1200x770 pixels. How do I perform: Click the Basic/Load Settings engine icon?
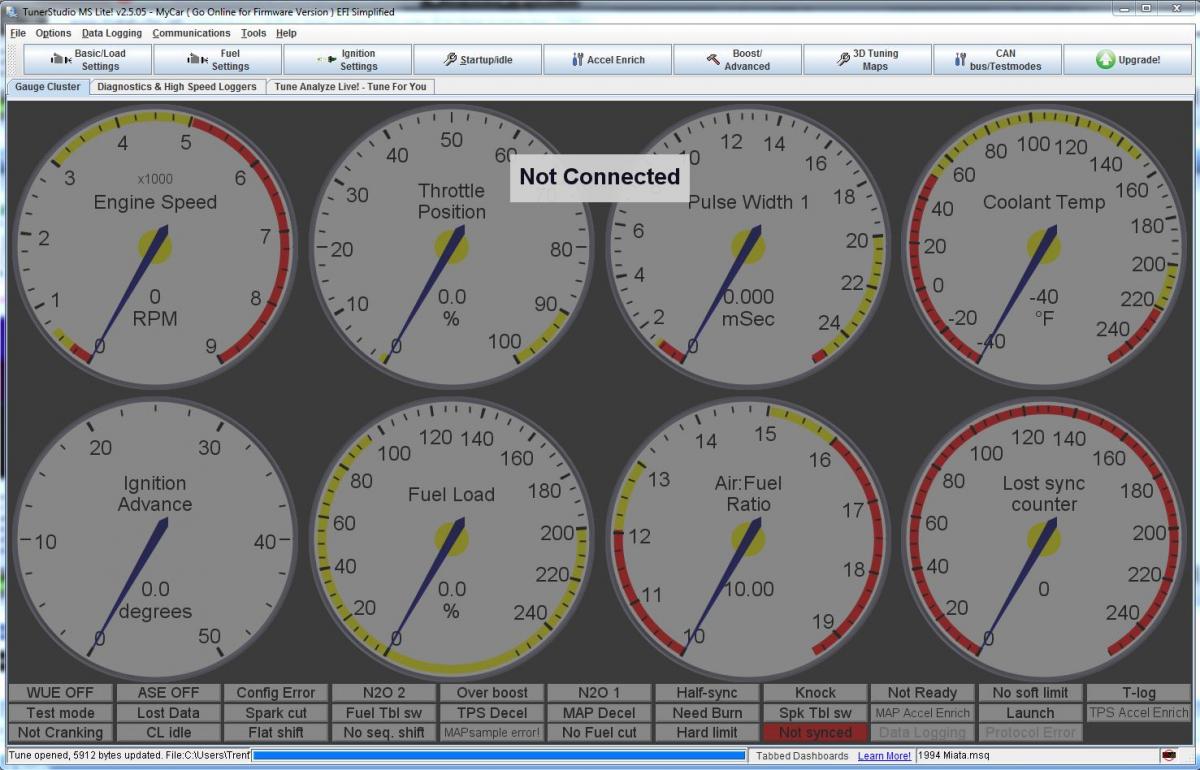coord(59,60)
